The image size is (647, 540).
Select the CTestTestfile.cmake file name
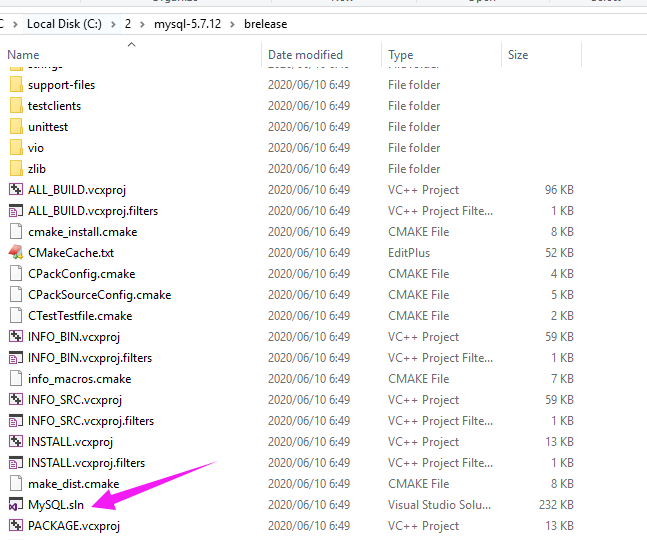coord(80,316)
